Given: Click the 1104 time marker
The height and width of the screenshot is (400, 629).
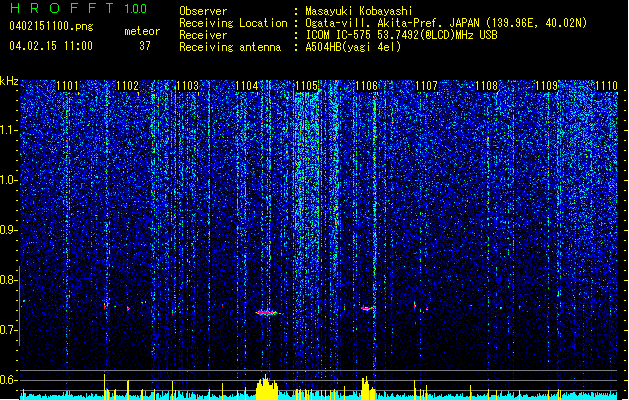Looking at the screenshot, I should 247,86.
